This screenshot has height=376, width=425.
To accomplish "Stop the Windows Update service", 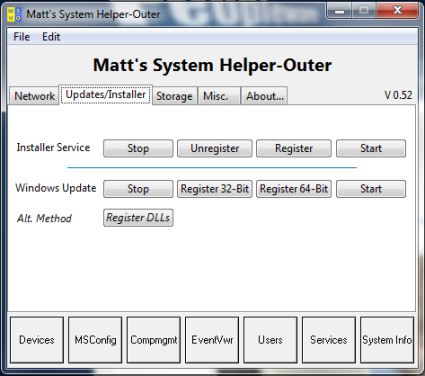I will tap(138, 189).
